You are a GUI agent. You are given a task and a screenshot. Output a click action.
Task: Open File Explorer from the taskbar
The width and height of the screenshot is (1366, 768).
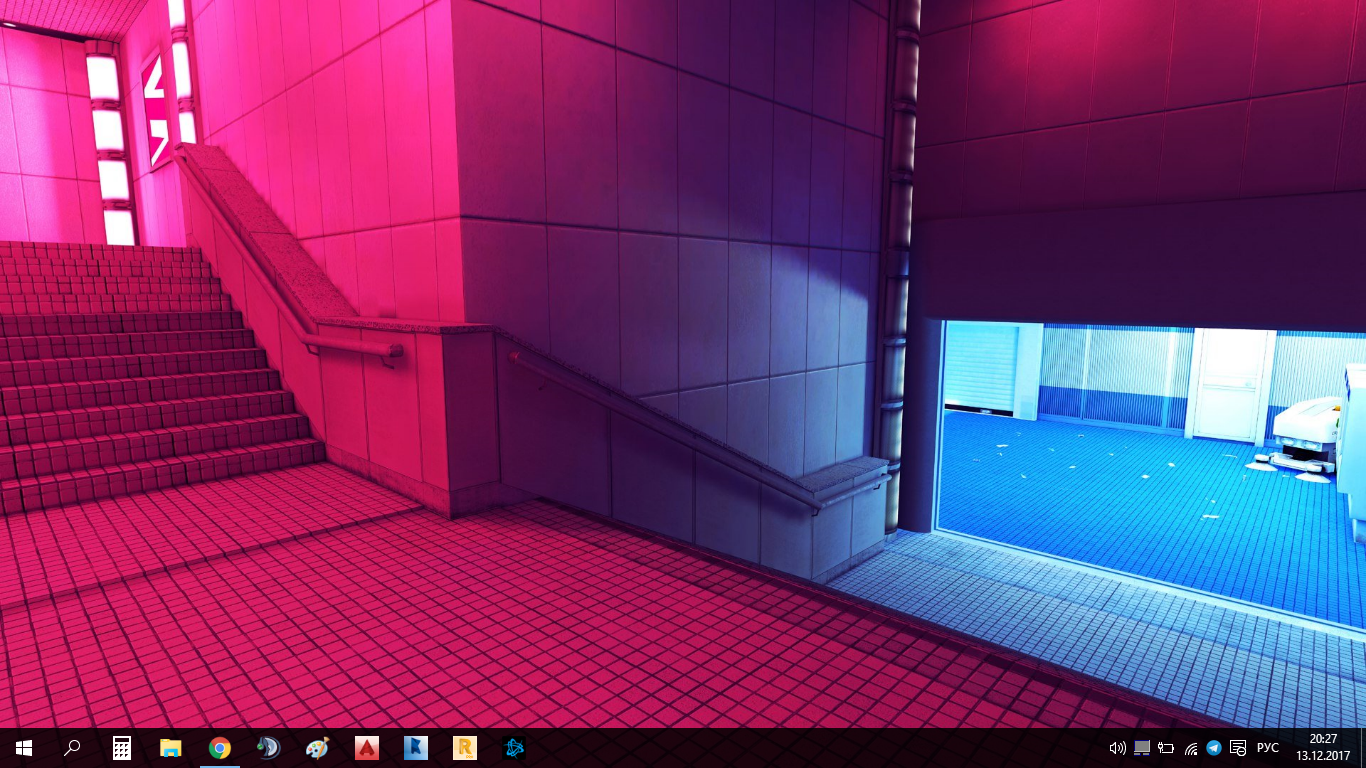pyautogui.click(x=171, y=748)
